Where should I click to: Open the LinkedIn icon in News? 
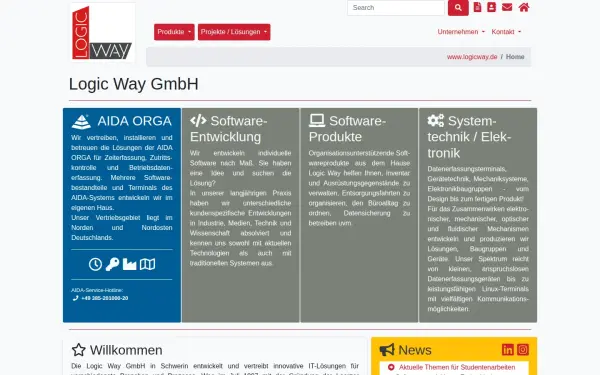point(508,349)
